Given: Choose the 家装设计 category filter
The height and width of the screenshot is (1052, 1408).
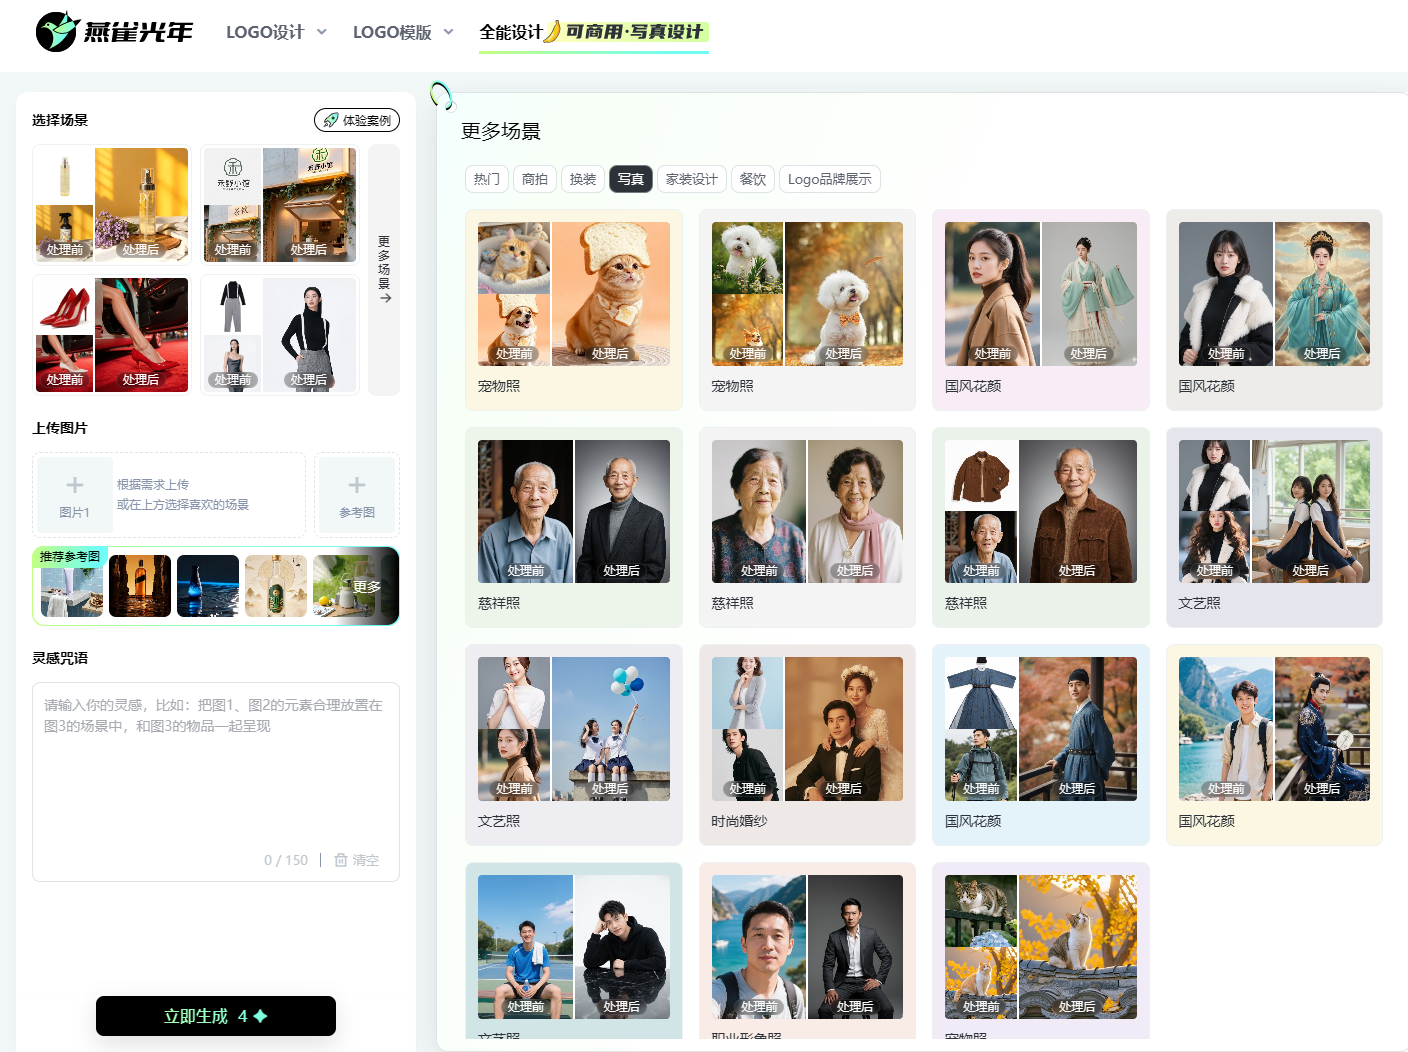Looking at the screenshot, I should click(692, 179).
